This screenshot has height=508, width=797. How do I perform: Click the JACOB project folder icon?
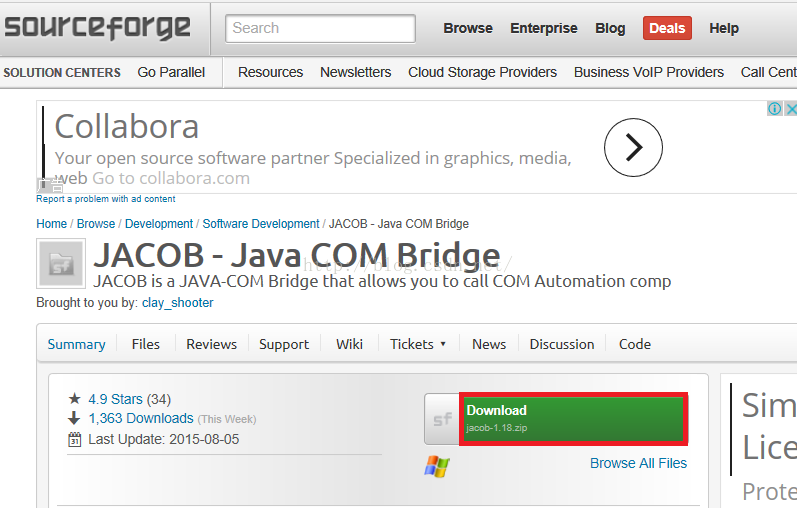pos(61,264)
